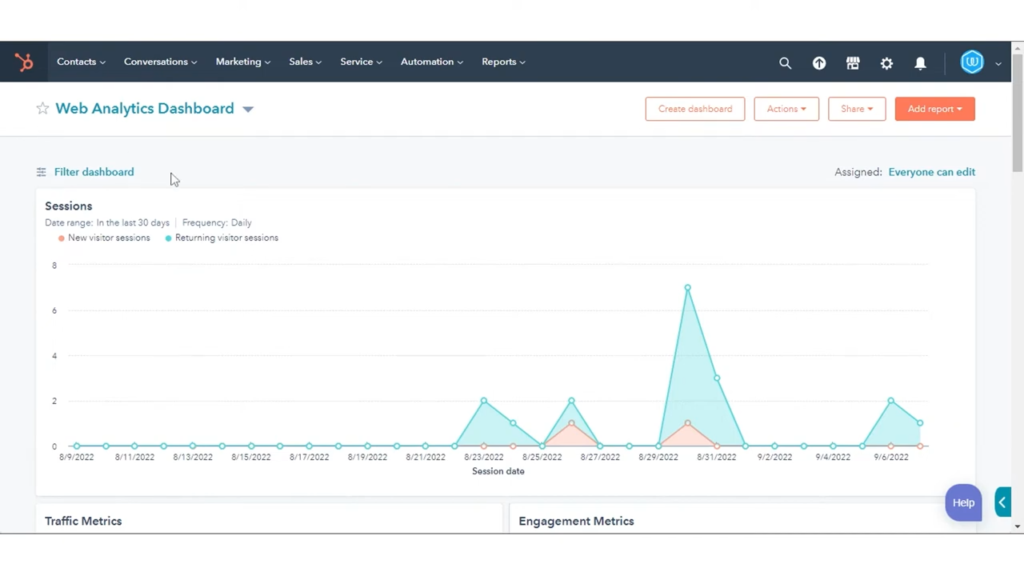Collapse the right side panel chevron
This screenshot has height=576, width=1024.
tap(1003, 502)
